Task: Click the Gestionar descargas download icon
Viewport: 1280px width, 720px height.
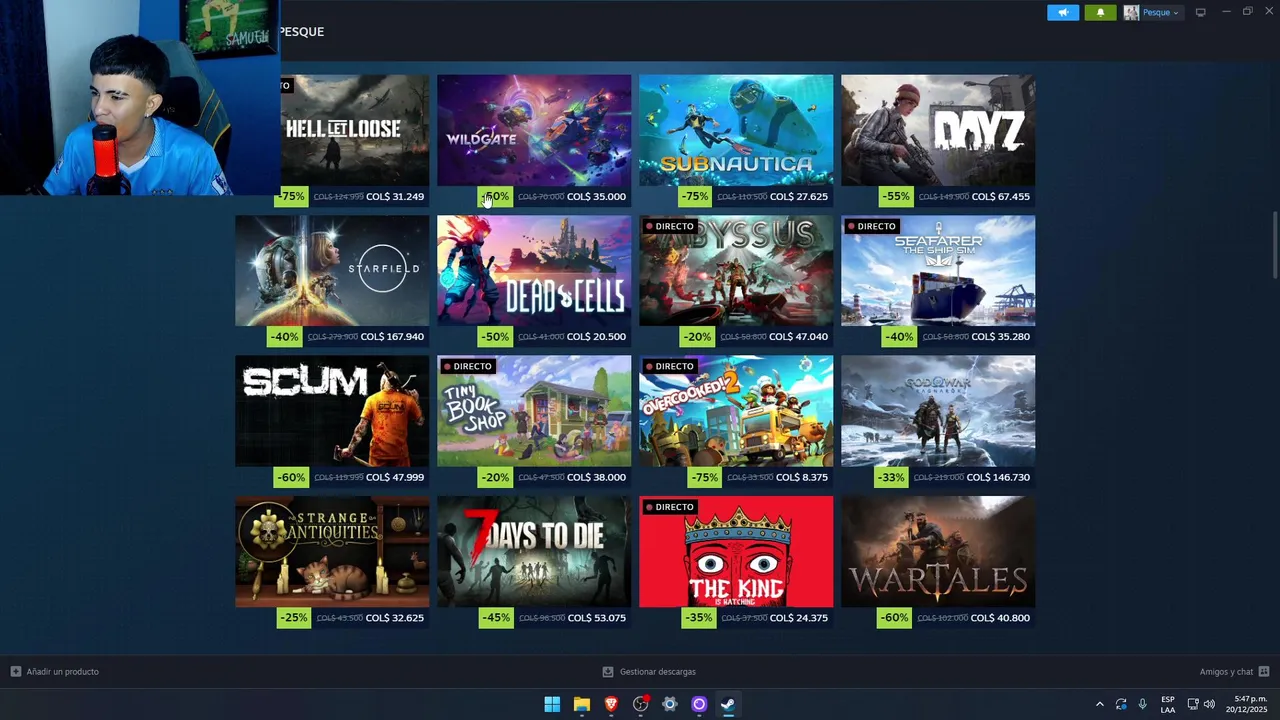Action: 608,672
